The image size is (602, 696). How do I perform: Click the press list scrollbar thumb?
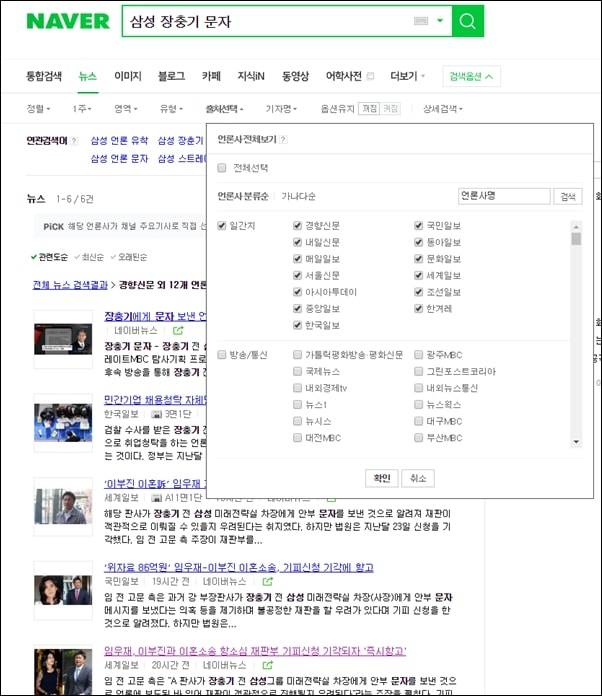(576, 239)
